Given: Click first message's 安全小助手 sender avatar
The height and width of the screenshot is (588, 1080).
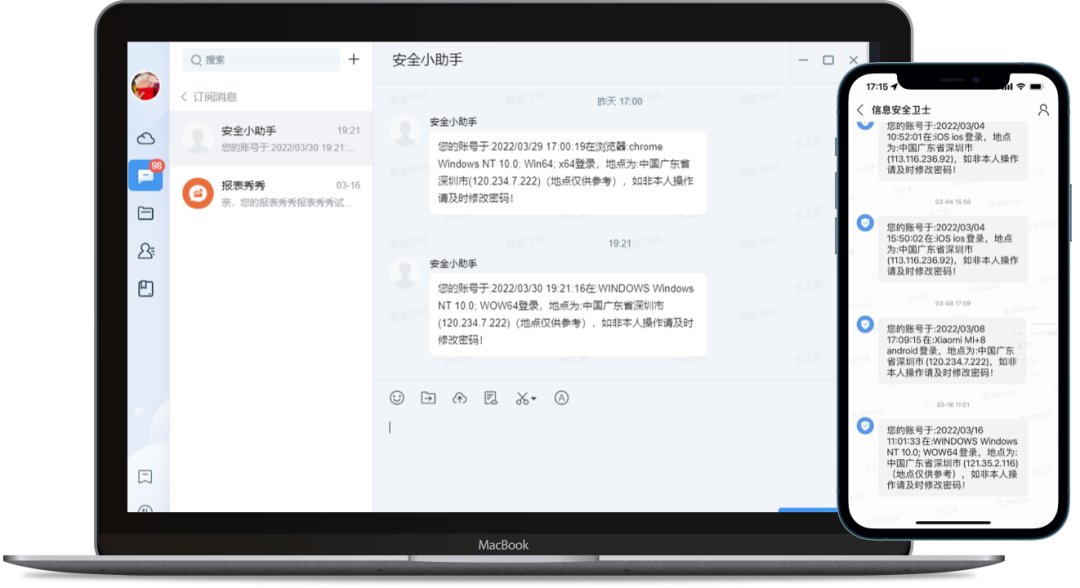Looking at the screenshot, I should (x=405, y=131).
